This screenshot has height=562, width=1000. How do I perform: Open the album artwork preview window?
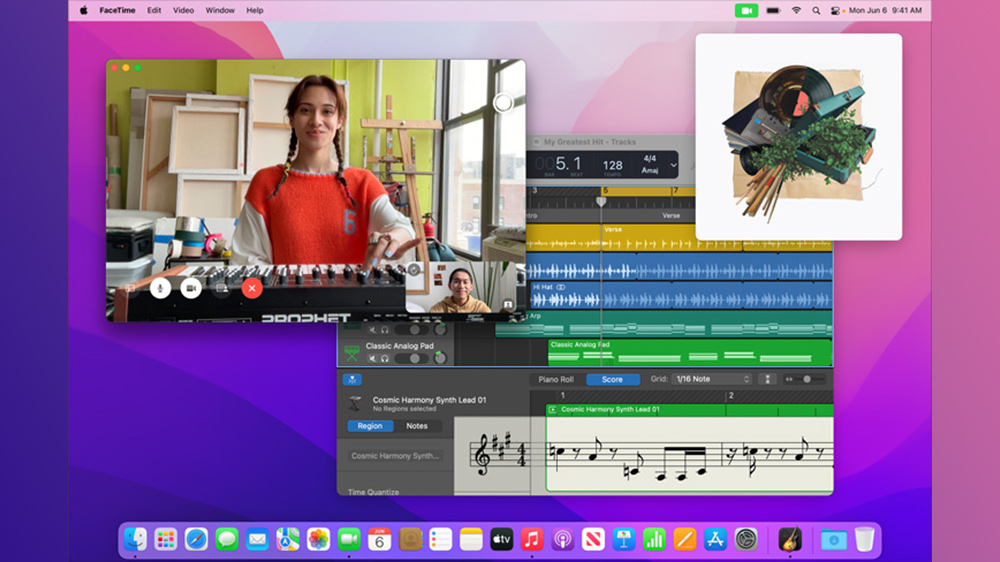(798, 137)
